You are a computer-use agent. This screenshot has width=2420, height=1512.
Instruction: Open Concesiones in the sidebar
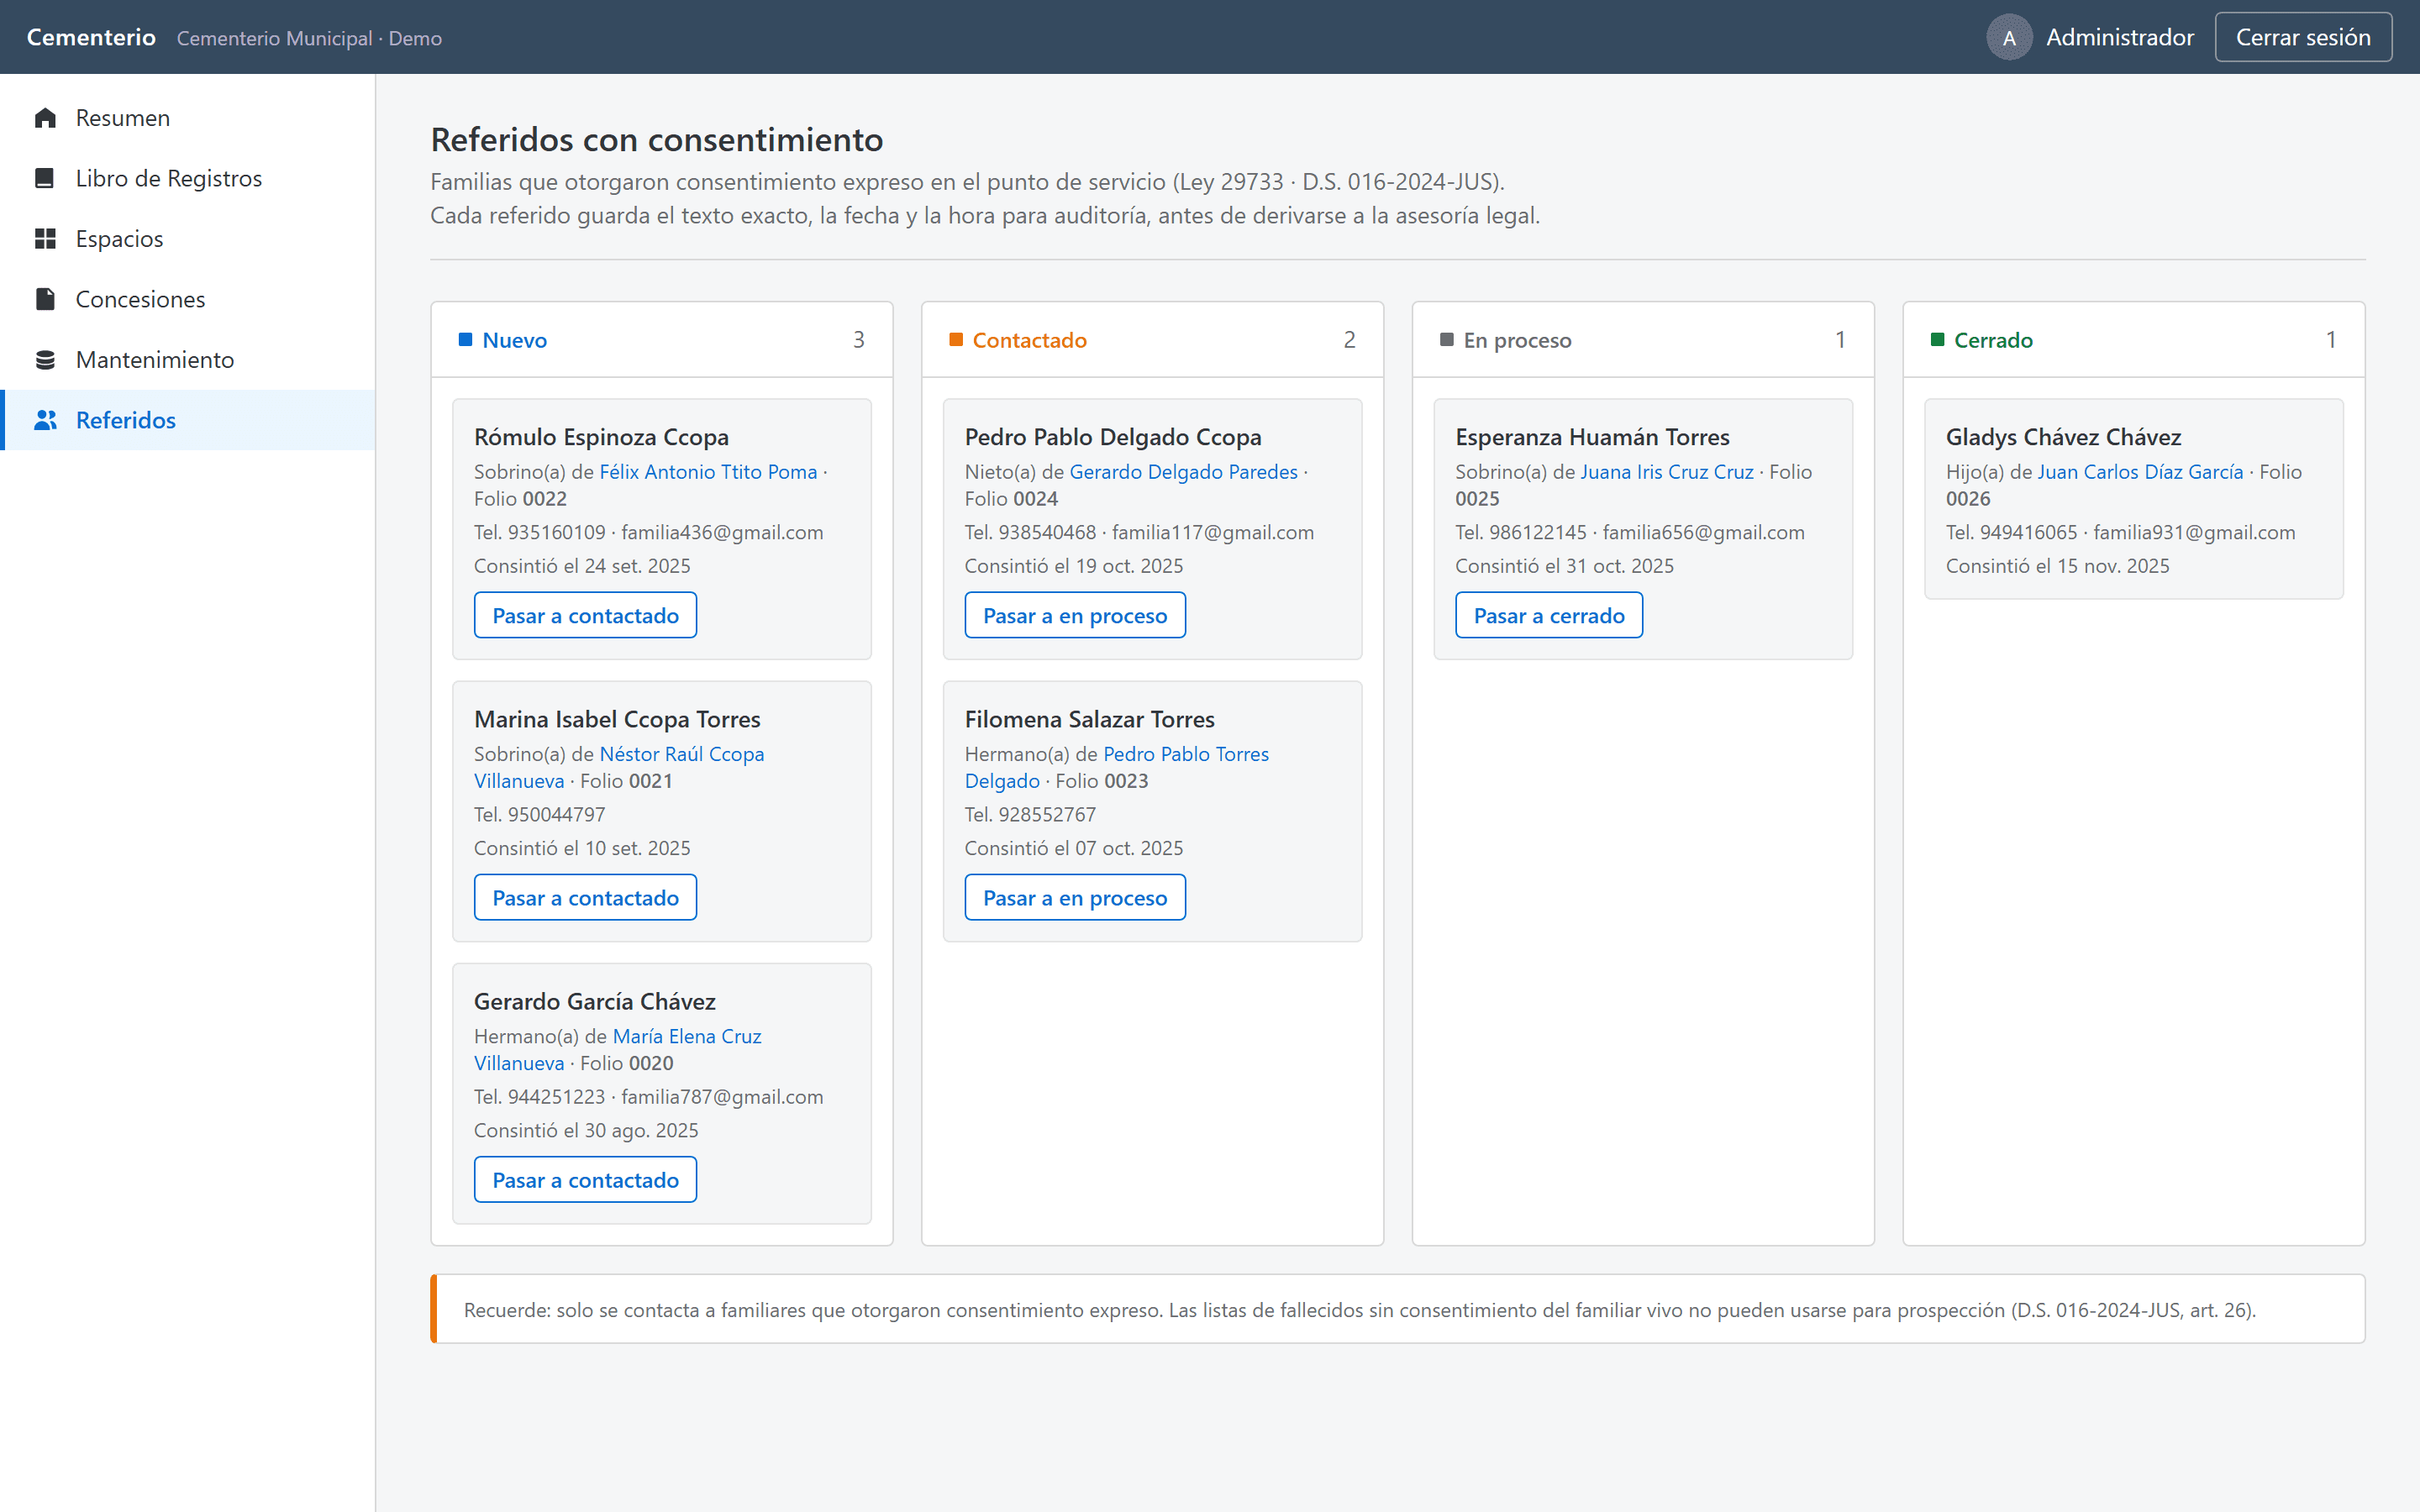point(188,299)
